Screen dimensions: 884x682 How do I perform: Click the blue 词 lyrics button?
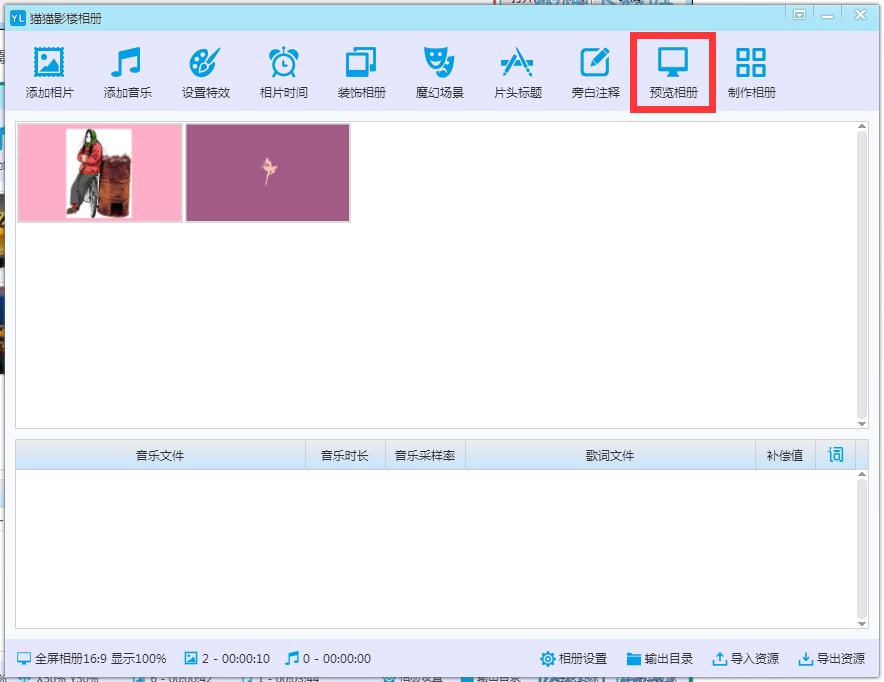[x=836, y=455]
